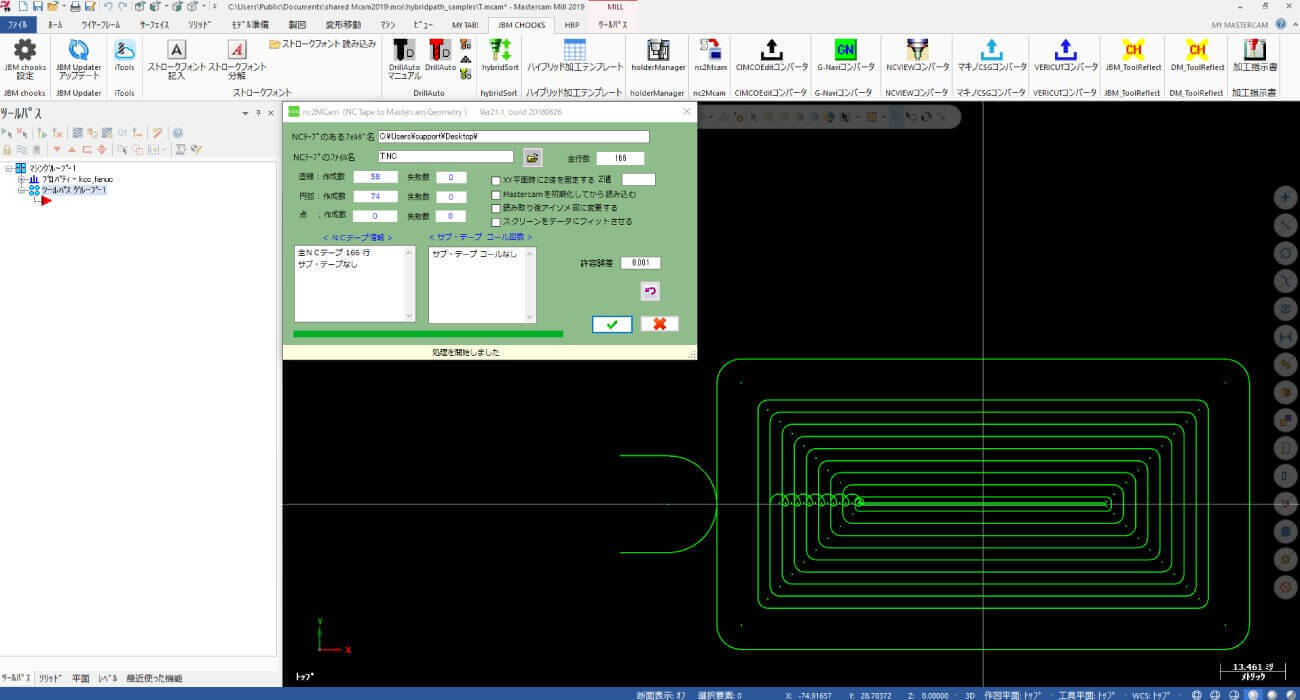Select ツールパス グループ-1 tree item
Viewport: 1300px width, 700px height.
pyautogui.click(x=73, y=190)
